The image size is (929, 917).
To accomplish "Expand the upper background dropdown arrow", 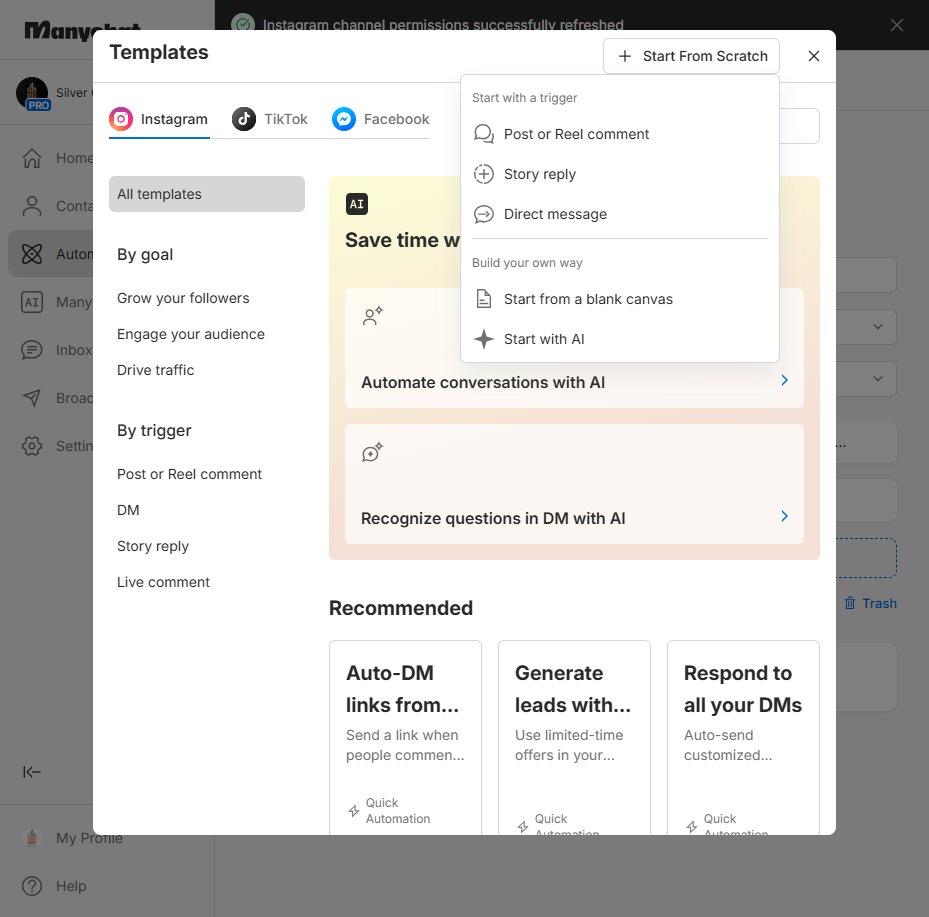I will coord(877,326).
